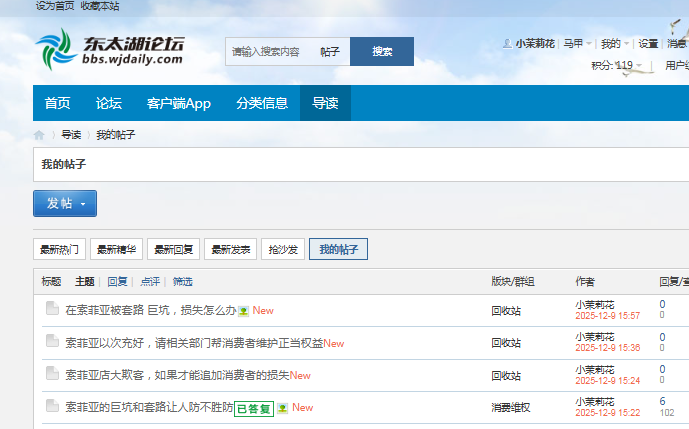Image resolution: width=689 pixels, height=429 pixels.
Task: Click 我的帖子 in the breadcrumb
Action: 116,135
